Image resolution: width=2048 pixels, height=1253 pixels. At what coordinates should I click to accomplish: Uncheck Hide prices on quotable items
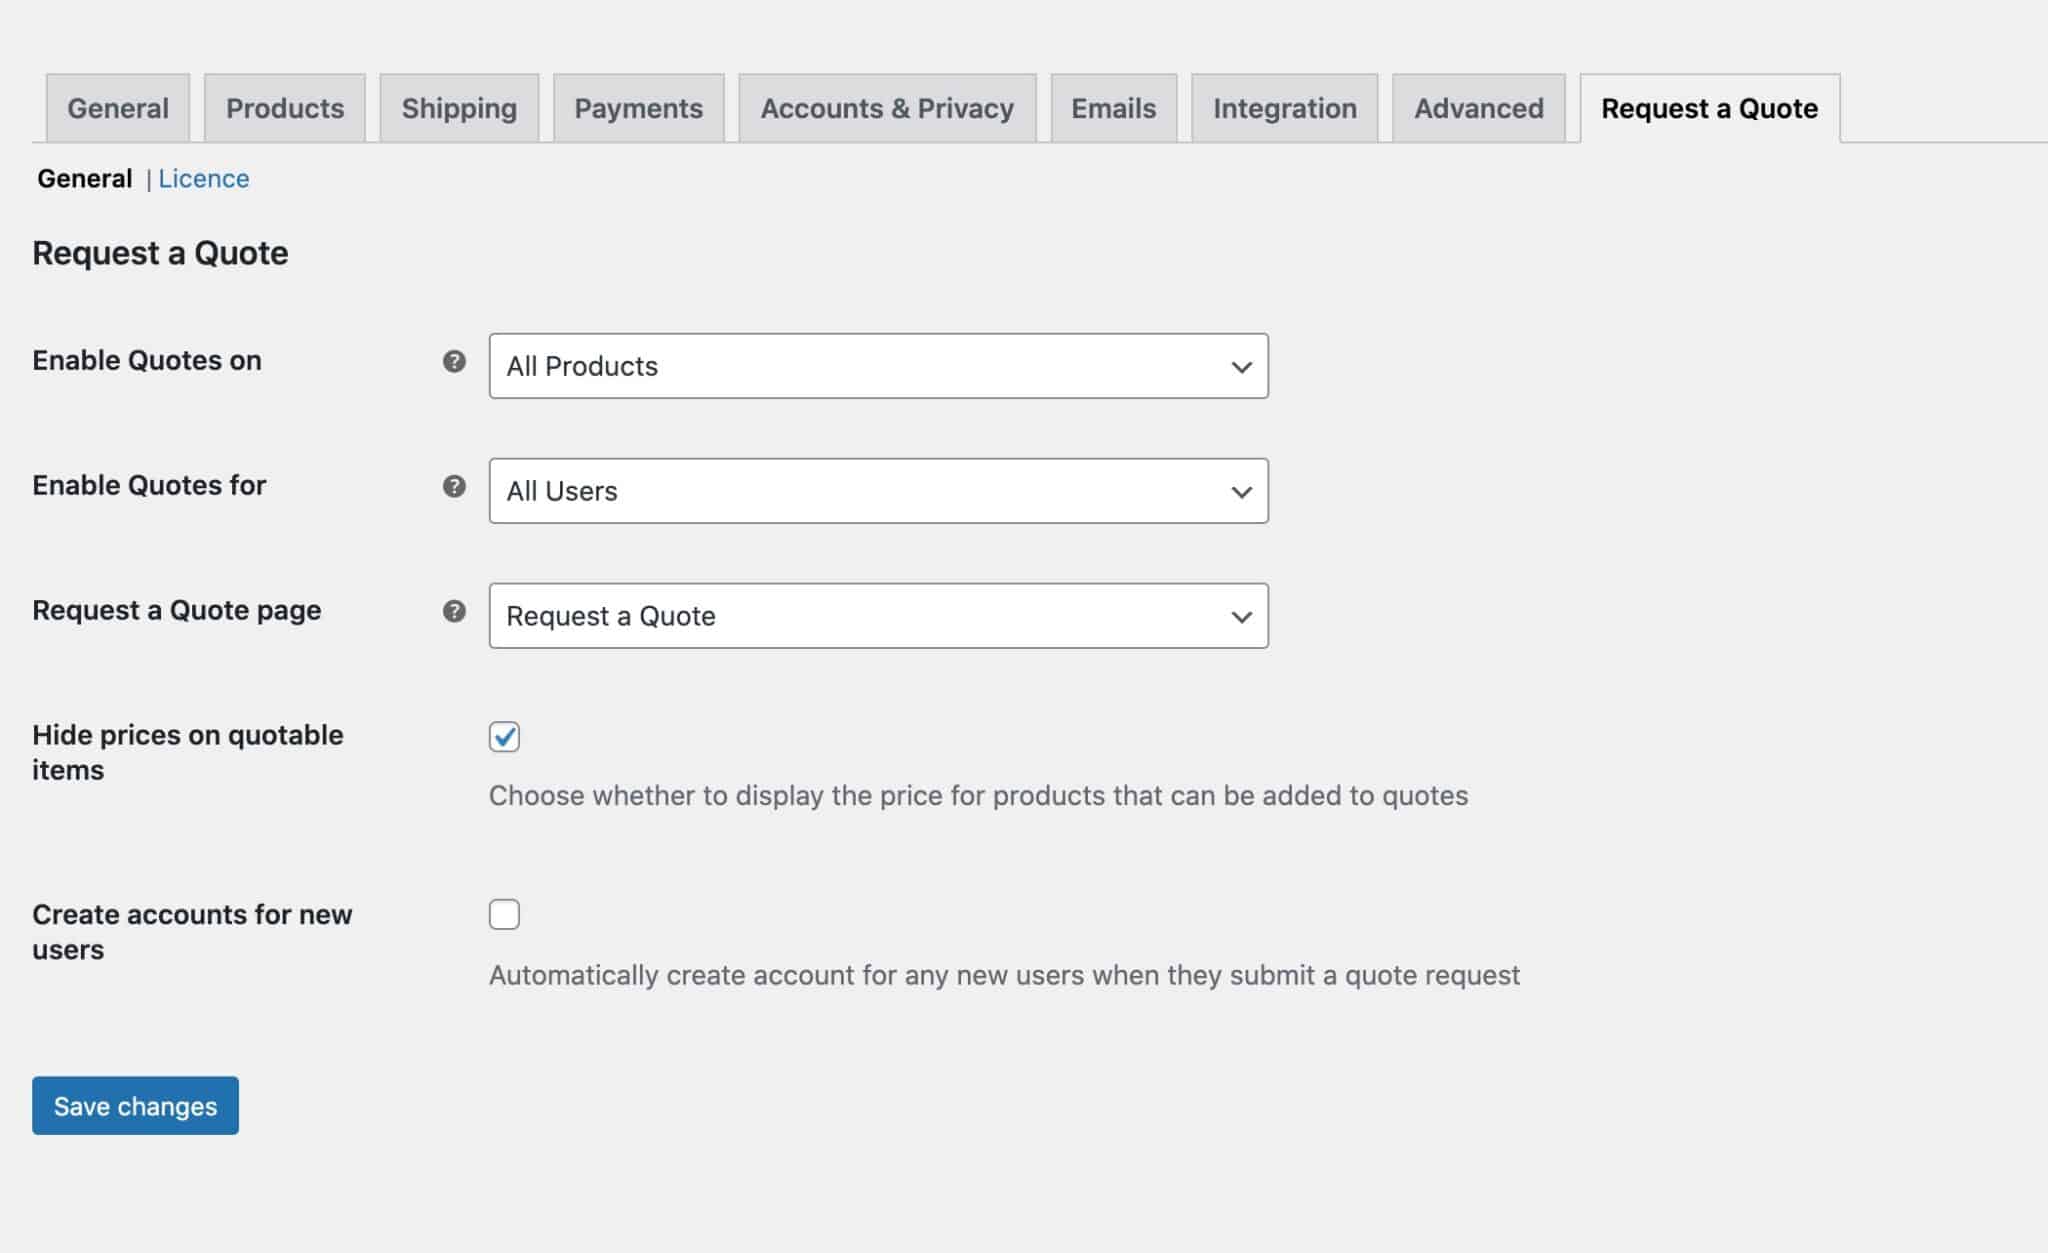coord(505,737)
